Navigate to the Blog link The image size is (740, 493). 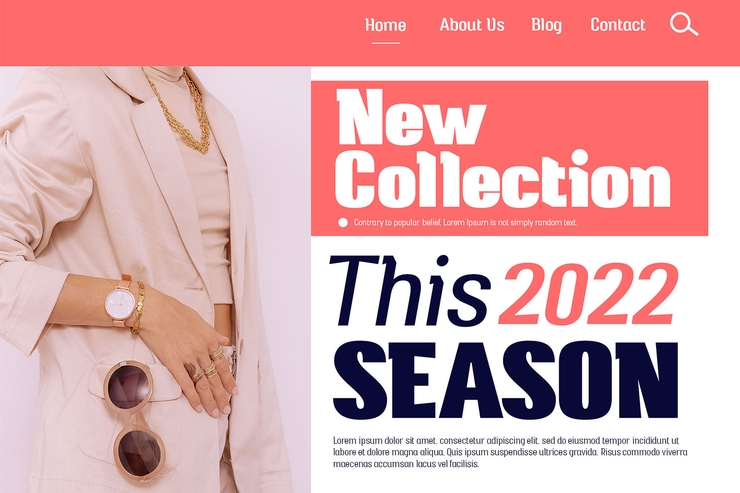pyautogui.click(x=547, y=25)
